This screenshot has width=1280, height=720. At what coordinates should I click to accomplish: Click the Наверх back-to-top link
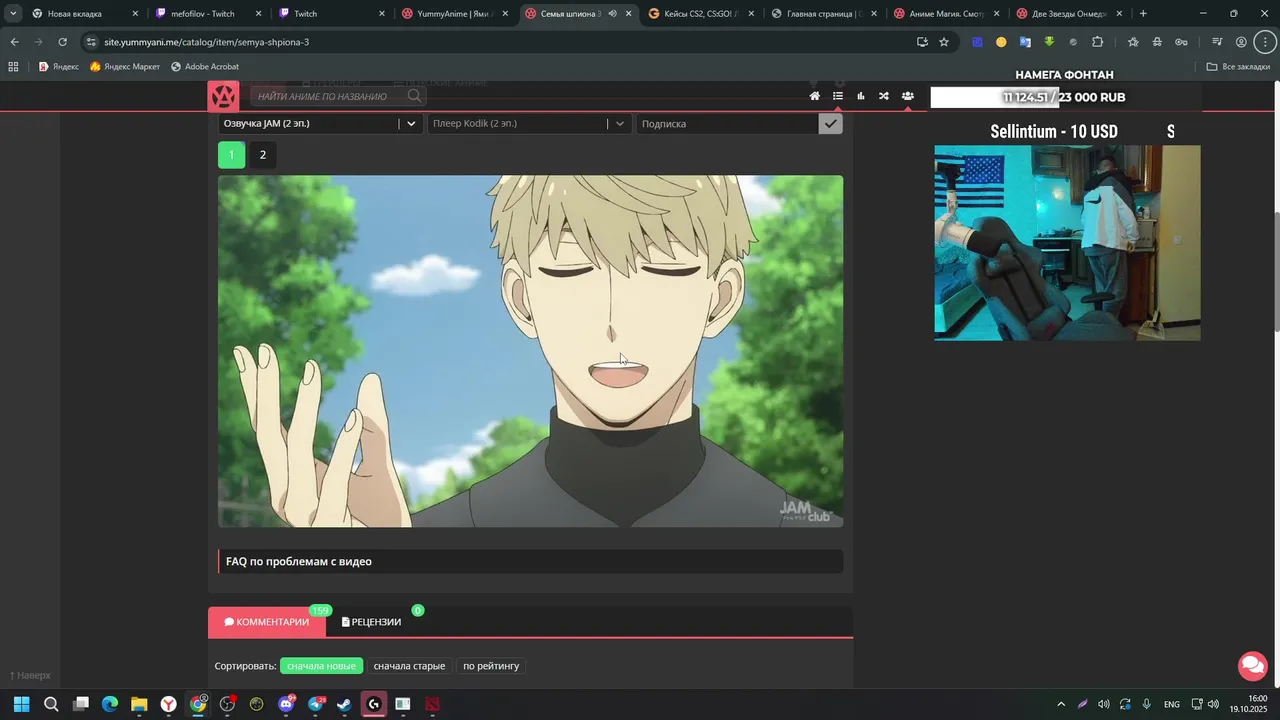coord(30,675)
